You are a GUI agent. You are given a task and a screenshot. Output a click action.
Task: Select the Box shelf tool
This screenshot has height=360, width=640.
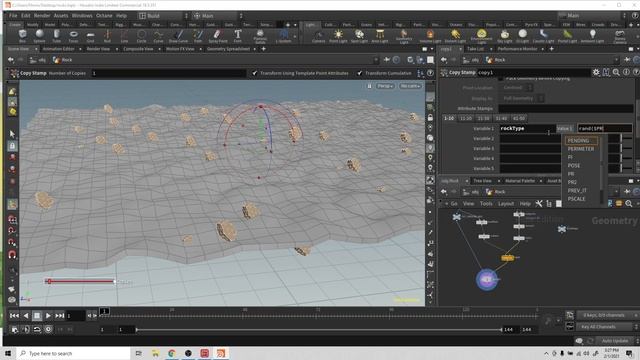point(22,36)
